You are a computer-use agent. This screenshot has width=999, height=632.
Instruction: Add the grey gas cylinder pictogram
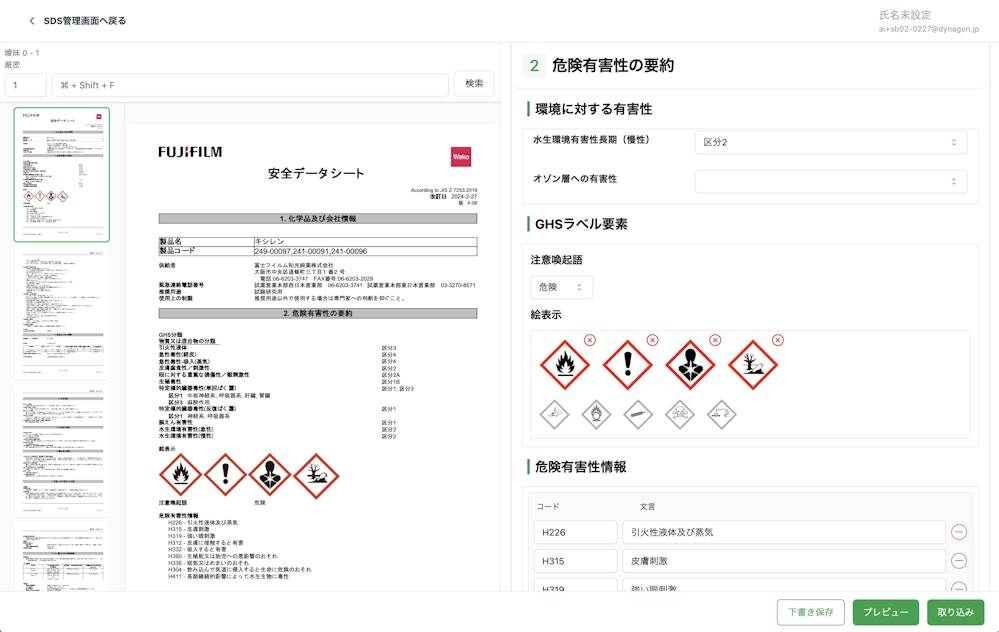638,415
